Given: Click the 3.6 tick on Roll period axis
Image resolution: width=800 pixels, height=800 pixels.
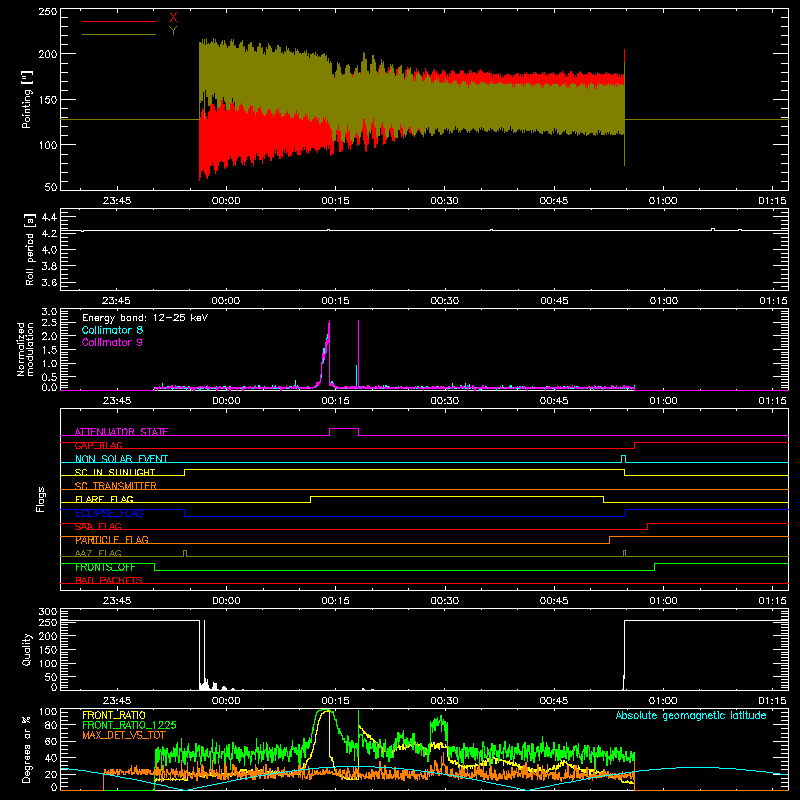Looking at the screenshot, I should click(49, 282).
